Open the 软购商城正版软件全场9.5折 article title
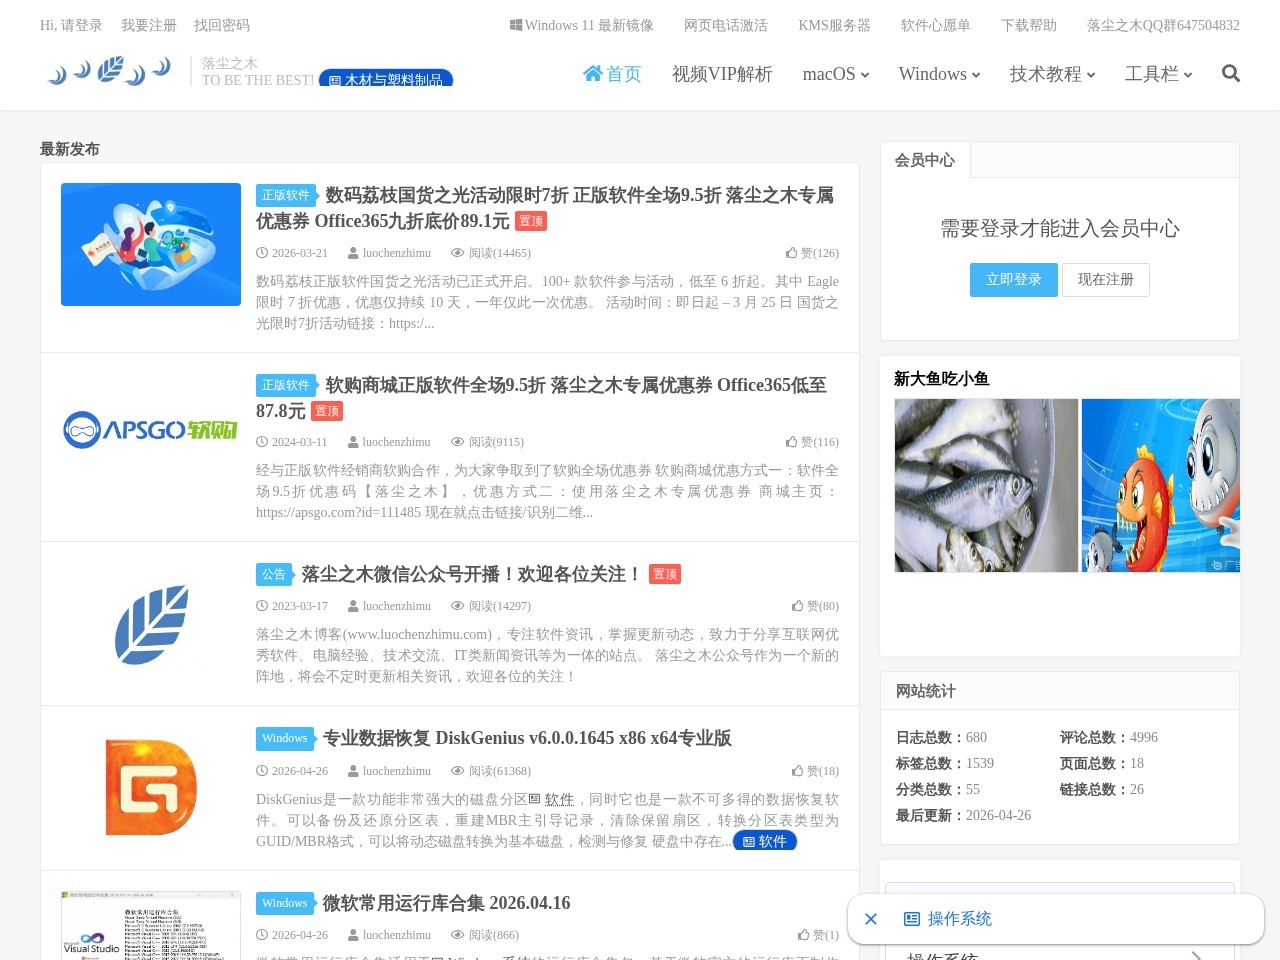The height and width of the screenshot is (960, 1280). 541,398
